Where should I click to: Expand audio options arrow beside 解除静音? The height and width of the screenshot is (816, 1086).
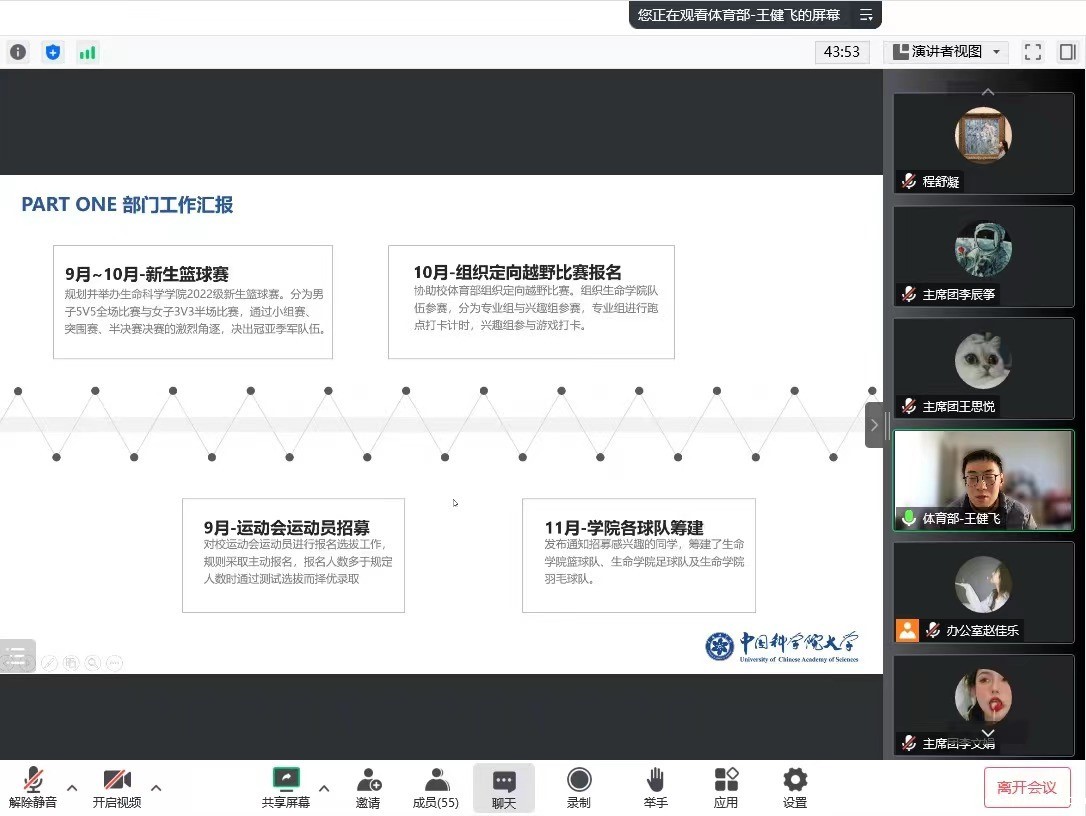(x=72, y=787)
